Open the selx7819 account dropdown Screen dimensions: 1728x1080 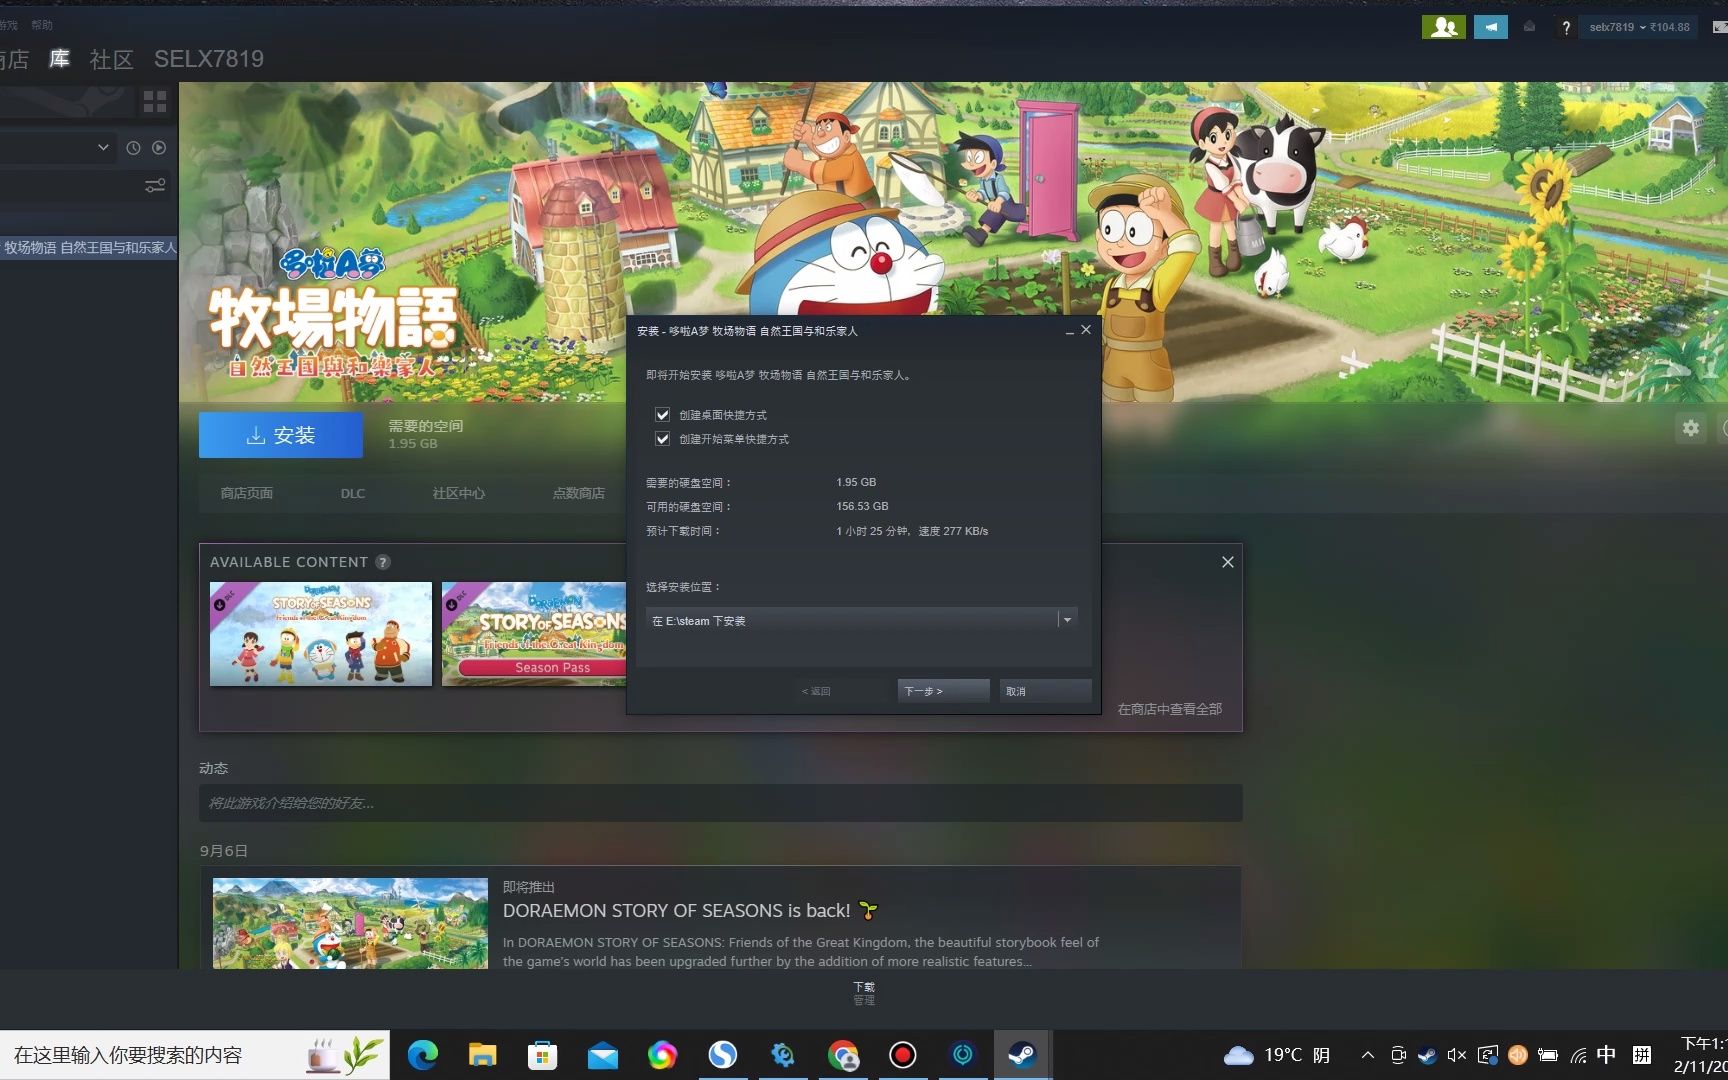[x=1639, y=27]
